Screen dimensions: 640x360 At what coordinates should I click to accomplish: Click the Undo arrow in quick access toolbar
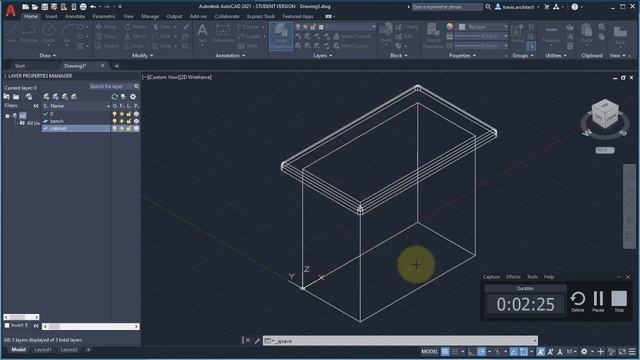[93, 7]
